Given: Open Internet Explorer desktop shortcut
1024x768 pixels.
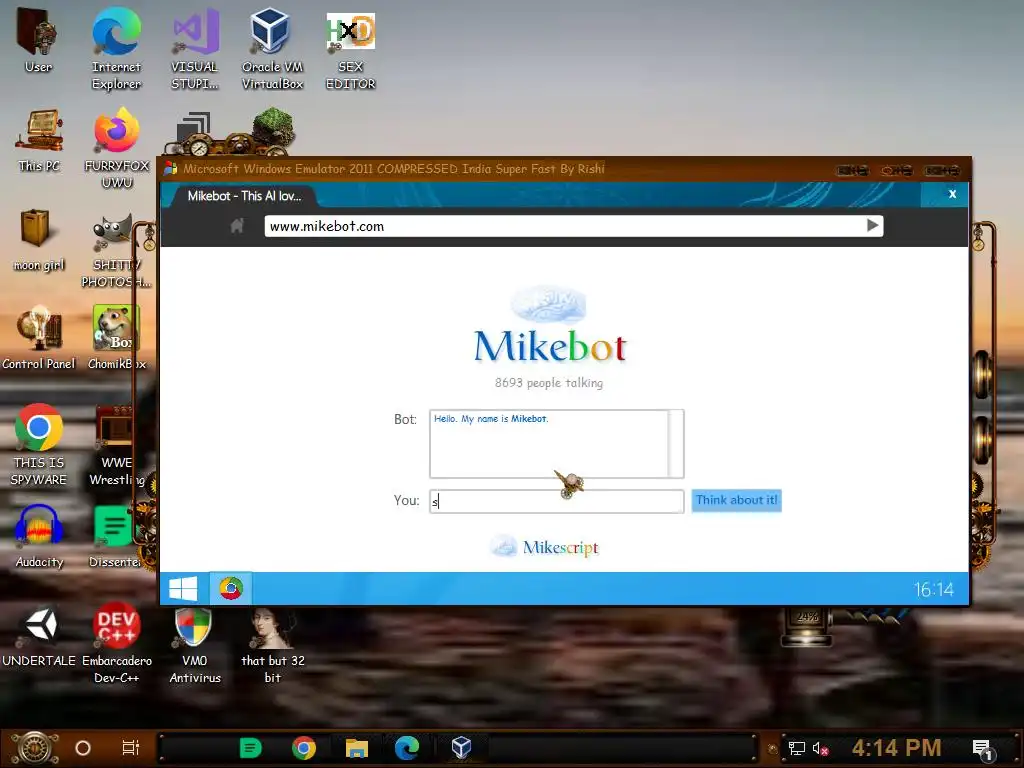Looking at the screenshot, I should point(116,48).
